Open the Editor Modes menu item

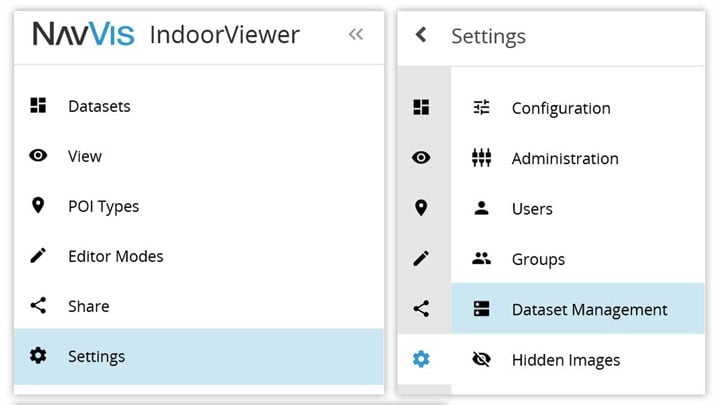click(x=199, y=256)
